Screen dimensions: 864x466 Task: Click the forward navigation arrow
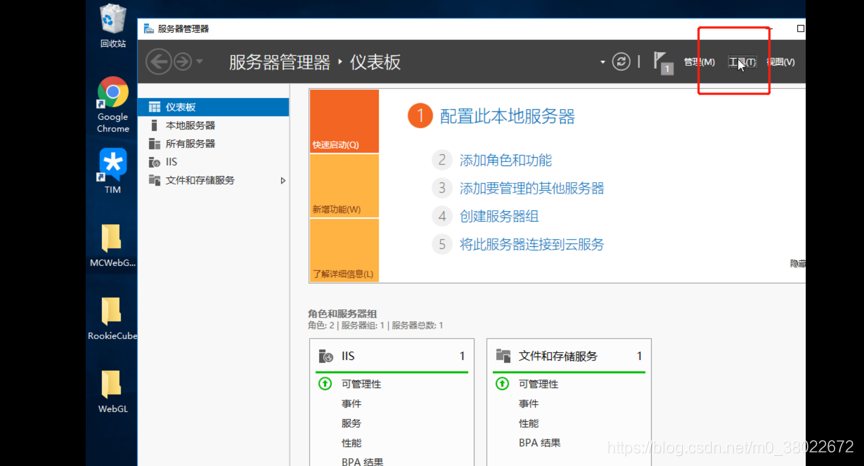[183, 62]
